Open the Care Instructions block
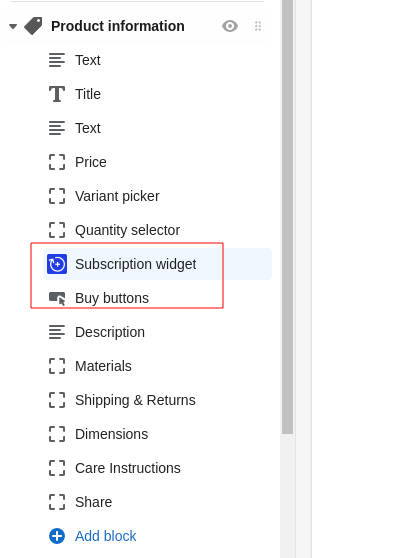 [157, 468]
